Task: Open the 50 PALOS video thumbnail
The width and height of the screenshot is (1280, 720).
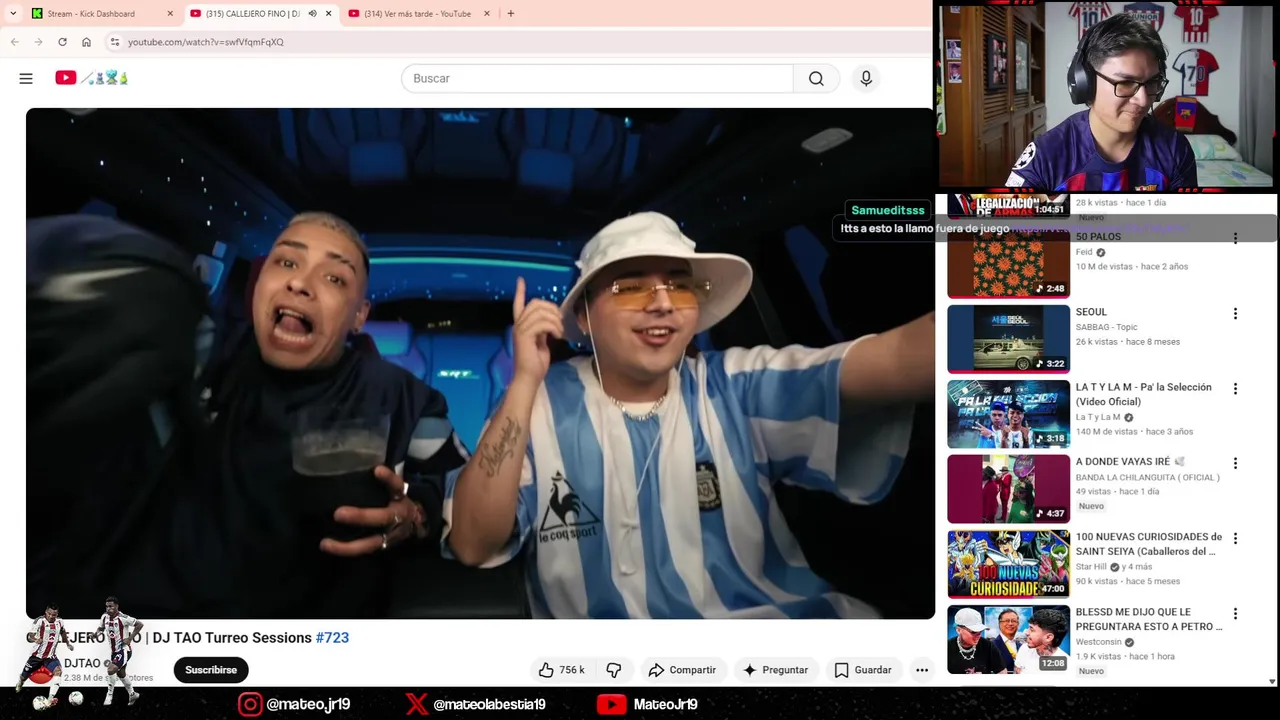Action: pos(1008,264)
